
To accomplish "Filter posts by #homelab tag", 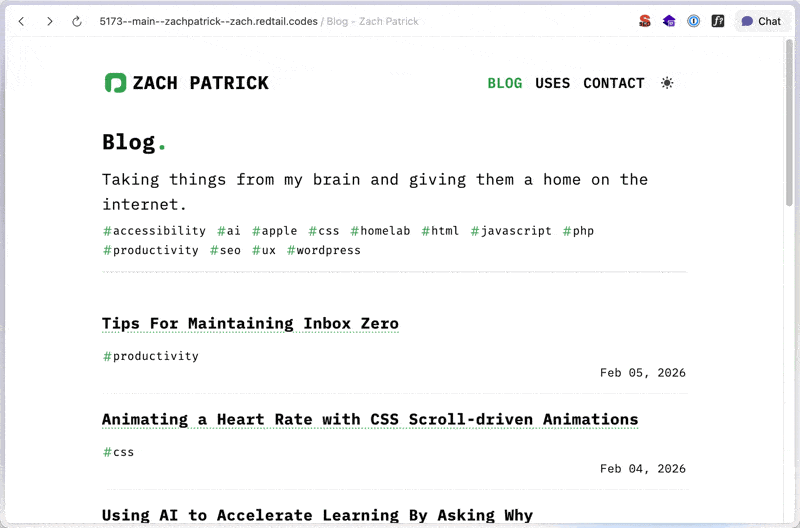I will pyautogui.click(x=380, y=231).
